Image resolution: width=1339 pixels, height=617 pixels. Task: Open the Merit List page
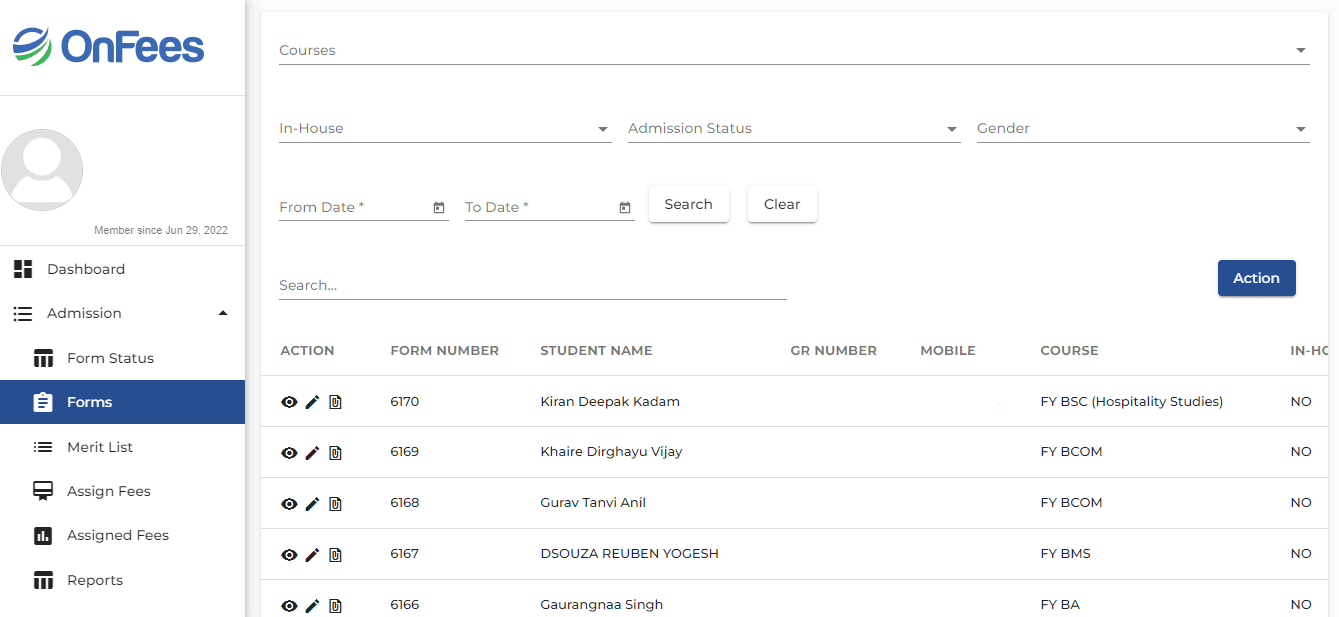(100, 447)
